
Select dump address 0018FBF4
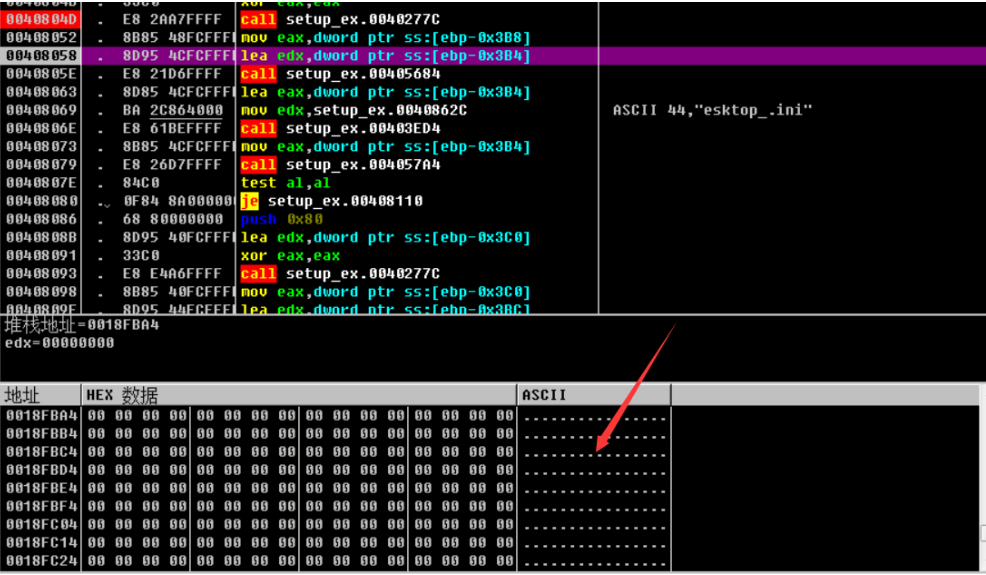click(x=42, y=506)
